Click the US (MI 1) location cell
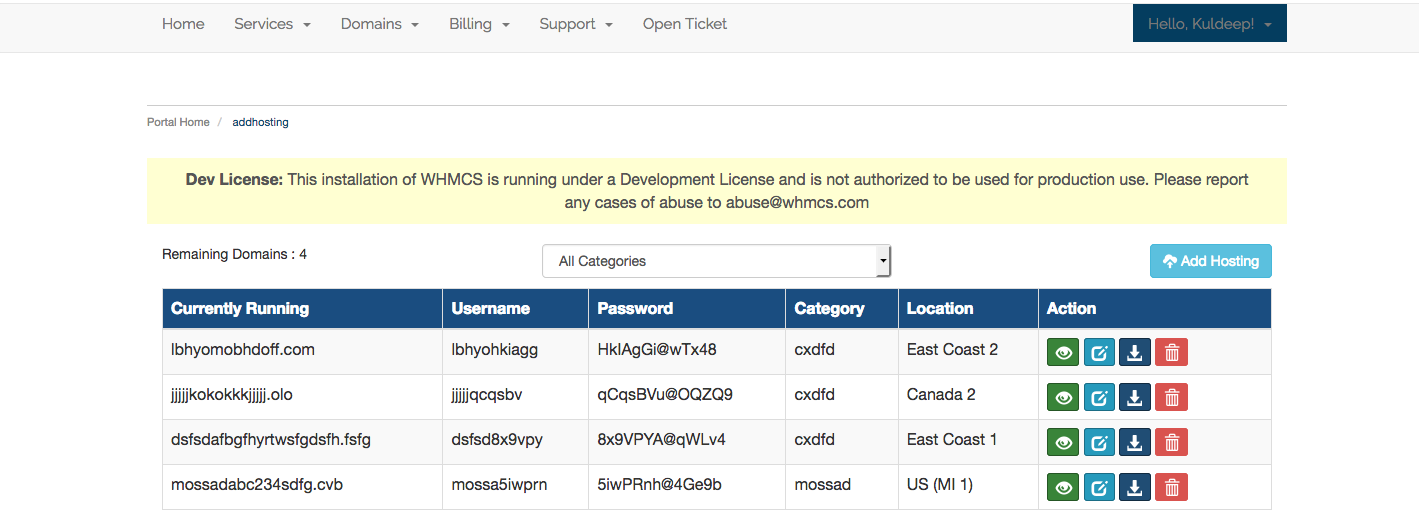Screen dimensions: 1419x521 (968, 486)
